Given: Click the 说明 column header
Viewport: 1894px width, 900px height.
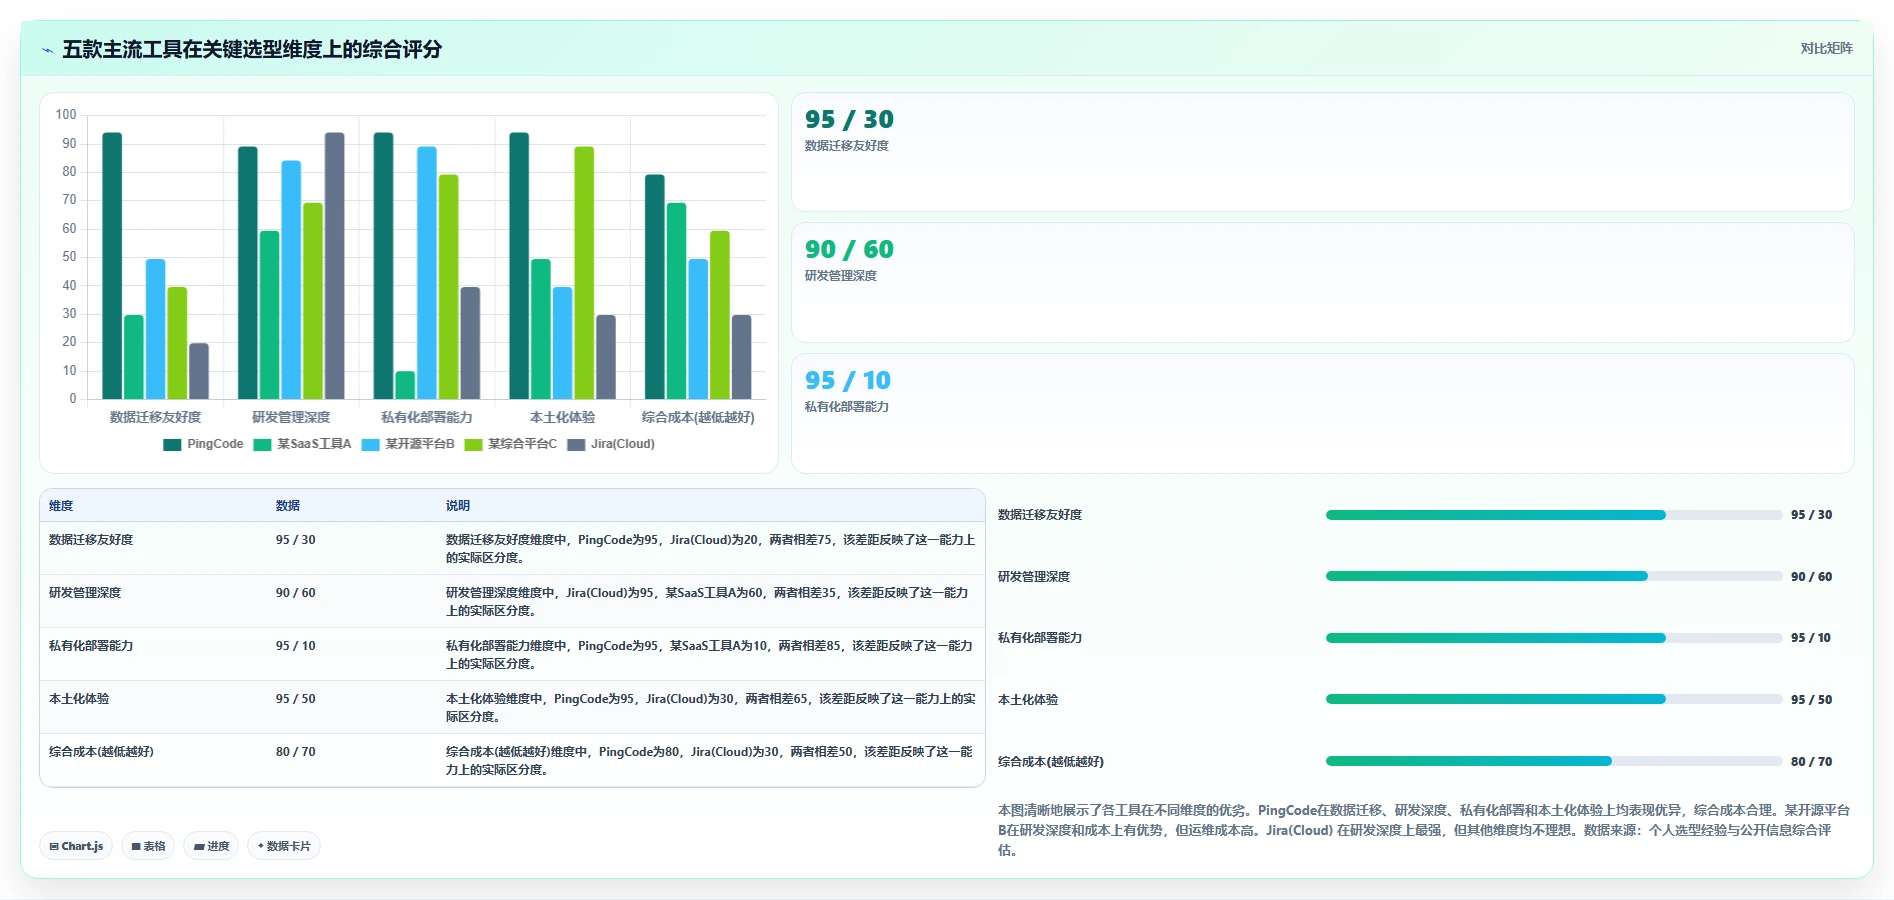Looking at the screenshot, I should pos(458,506).
